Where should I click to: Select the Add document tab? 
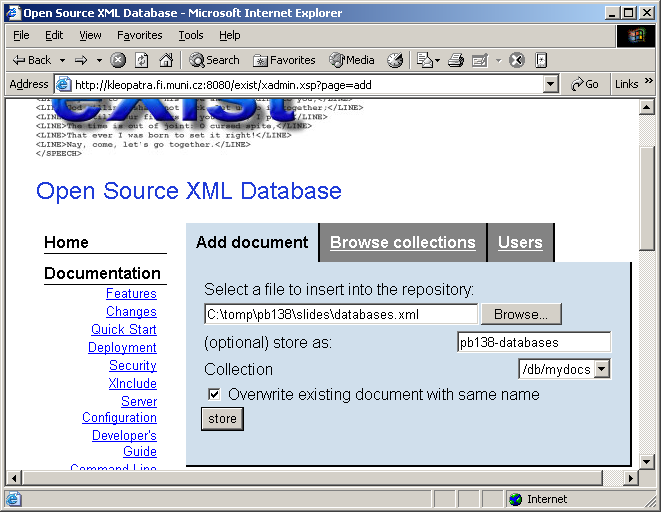point(252,242)
